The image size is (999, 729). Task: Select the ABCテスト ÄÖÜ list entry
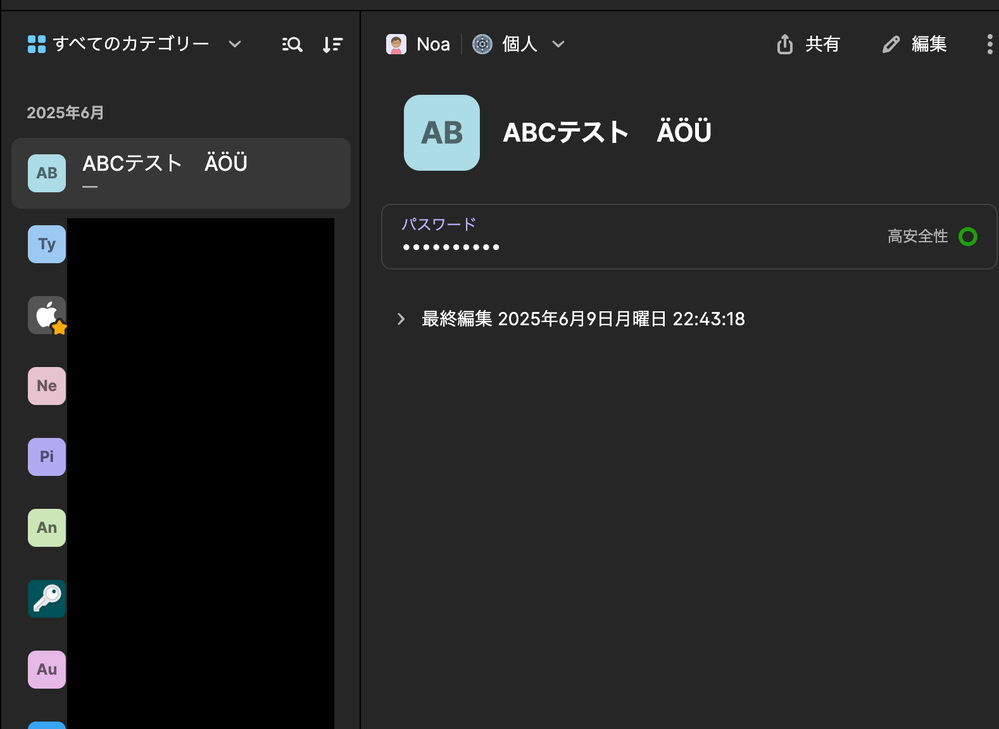pyautogui.click(x=181, y=173)
